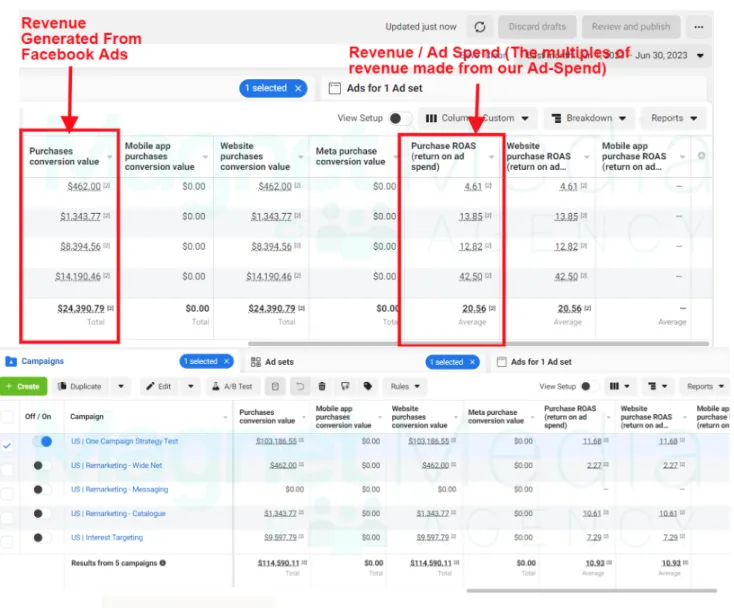Open US | Remarketing - Catalogue campaign link
This screenshot has width=734, height=608.
[118, 513]
